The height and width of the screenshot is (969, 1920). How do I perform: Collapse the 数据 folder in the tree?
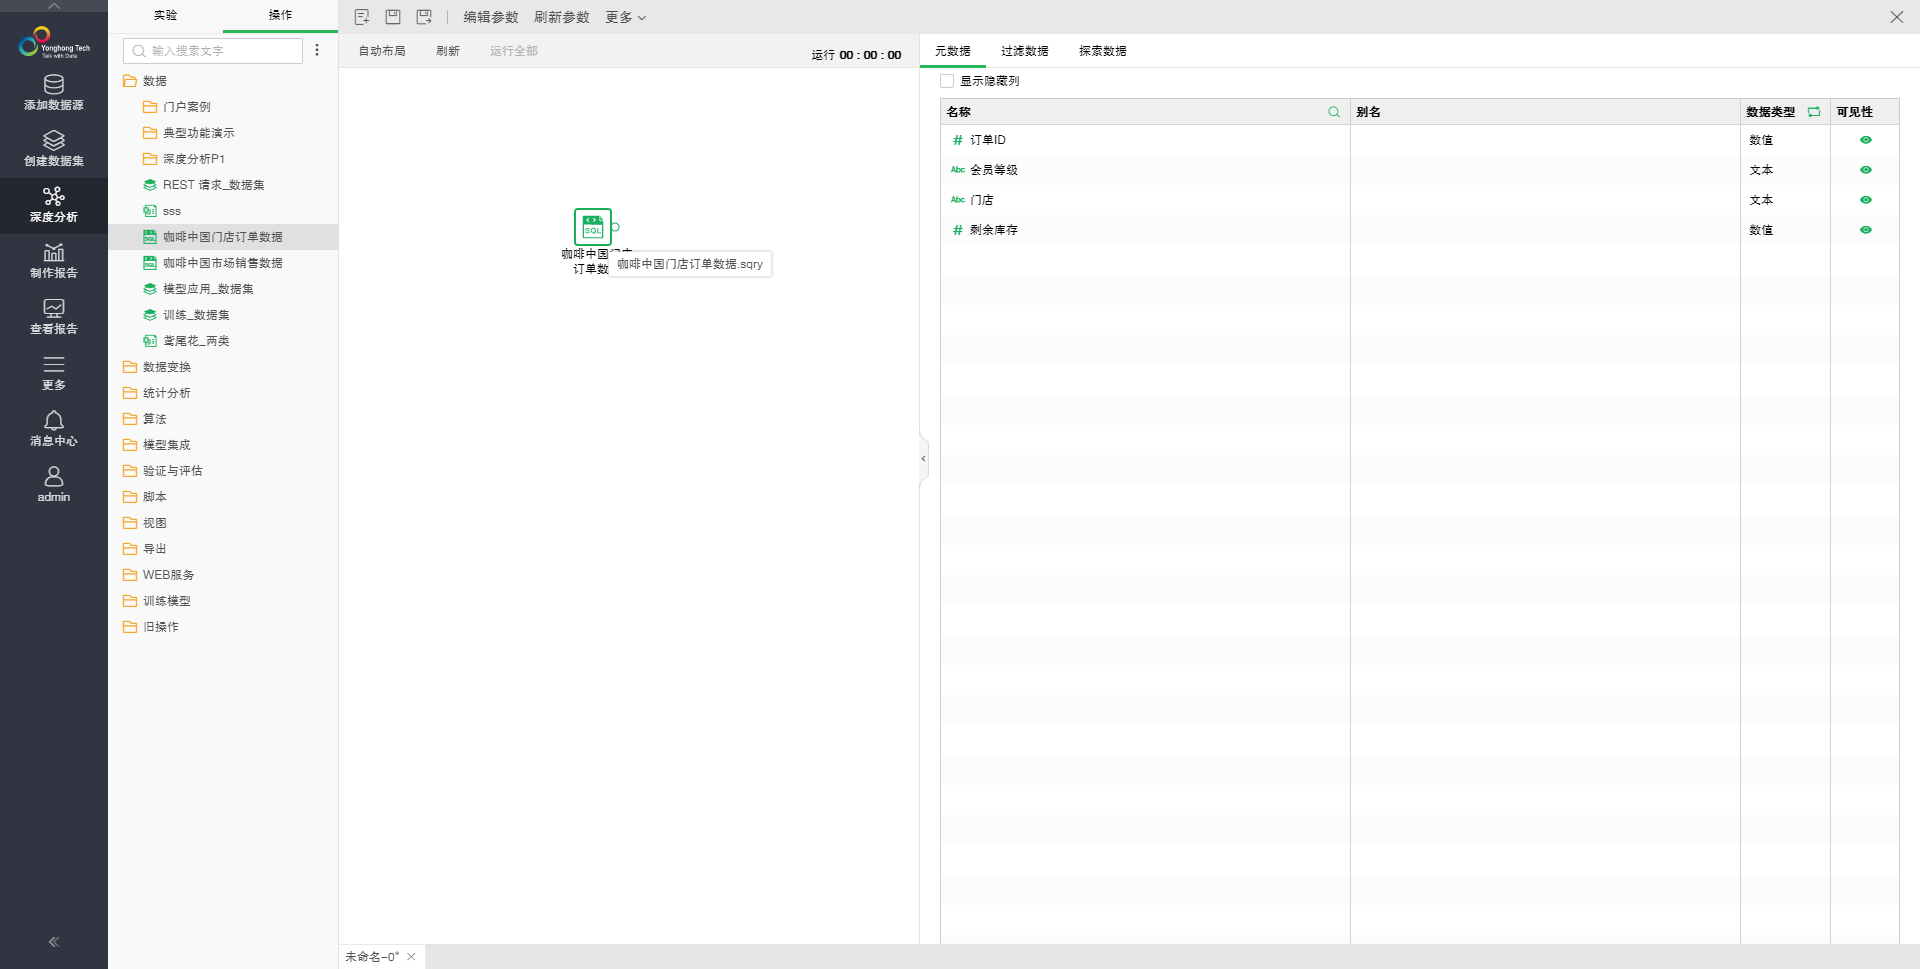click(130, 81)
